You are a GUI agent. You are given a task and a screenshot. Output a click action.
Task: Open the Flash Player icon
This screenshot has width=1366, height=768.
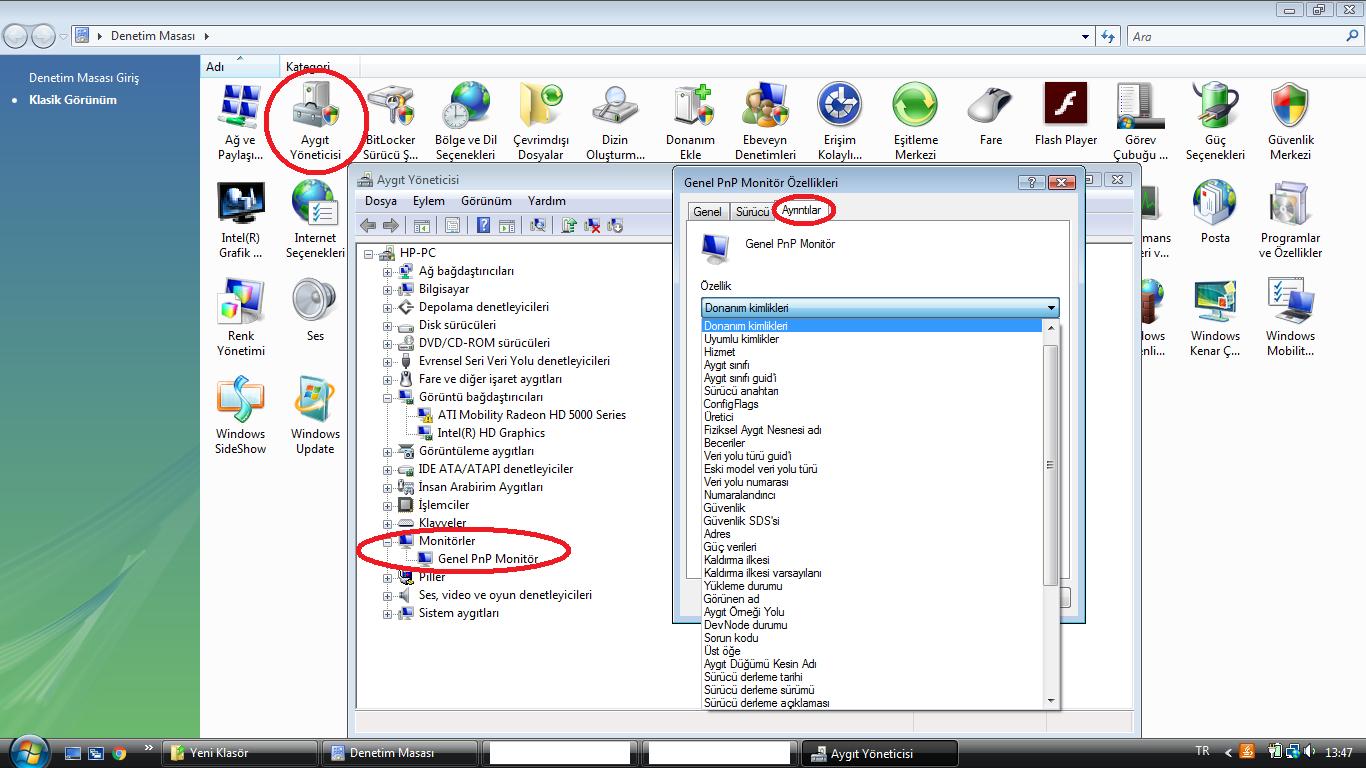1066,116
